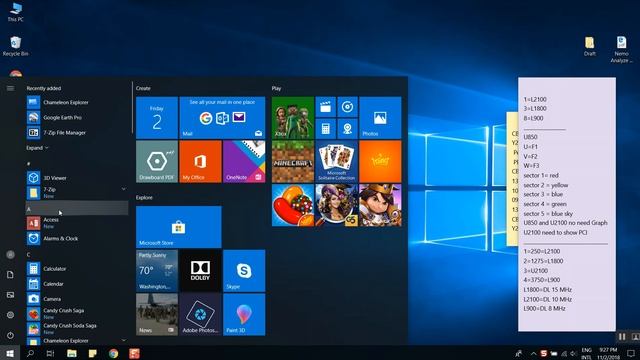The image size is (640, 360).
Task: Open News tile
Action: coord(157,314)
